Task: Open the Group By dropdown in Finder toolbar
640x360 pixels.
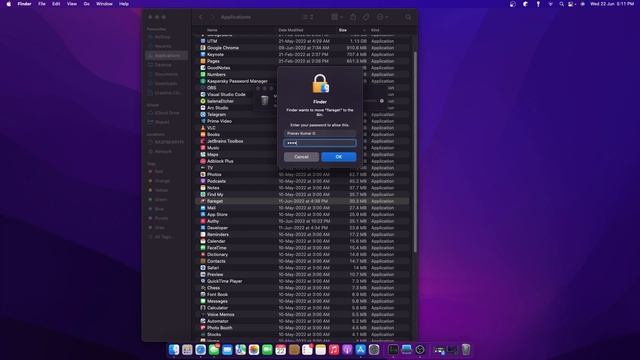Action: tap(337, 17)
